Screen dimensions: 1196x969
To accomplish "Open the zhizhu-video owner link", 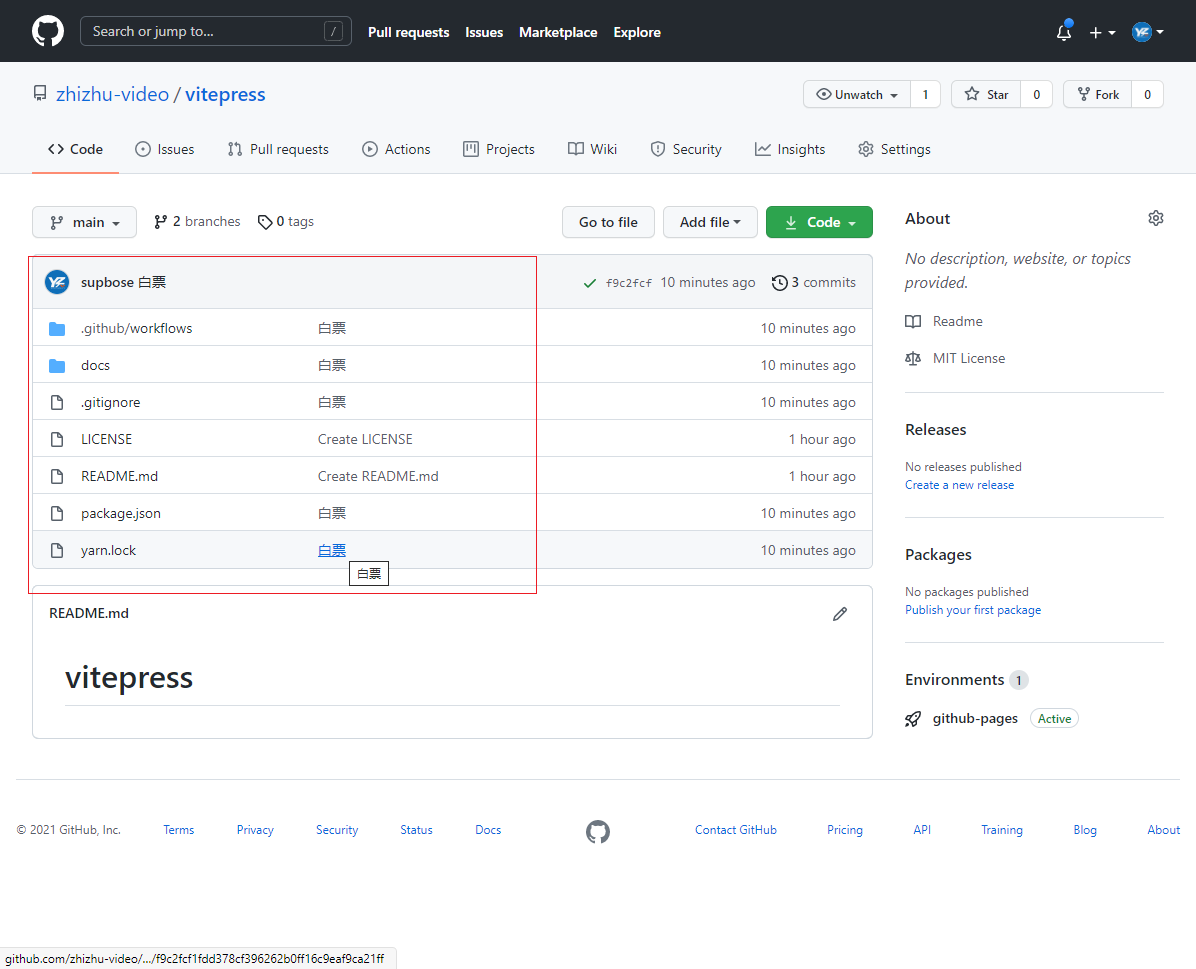I will [x=112, y=95].
